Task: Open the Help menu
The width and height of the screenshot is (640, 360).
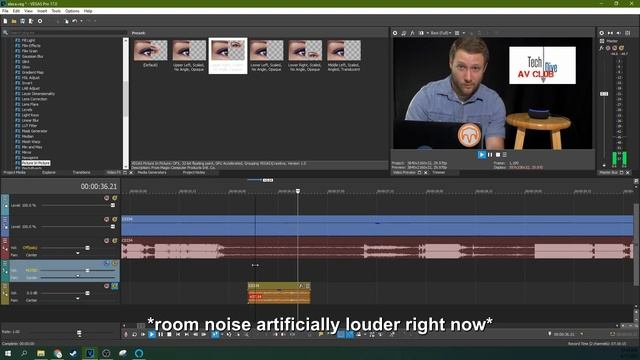Action: [88, 11]
